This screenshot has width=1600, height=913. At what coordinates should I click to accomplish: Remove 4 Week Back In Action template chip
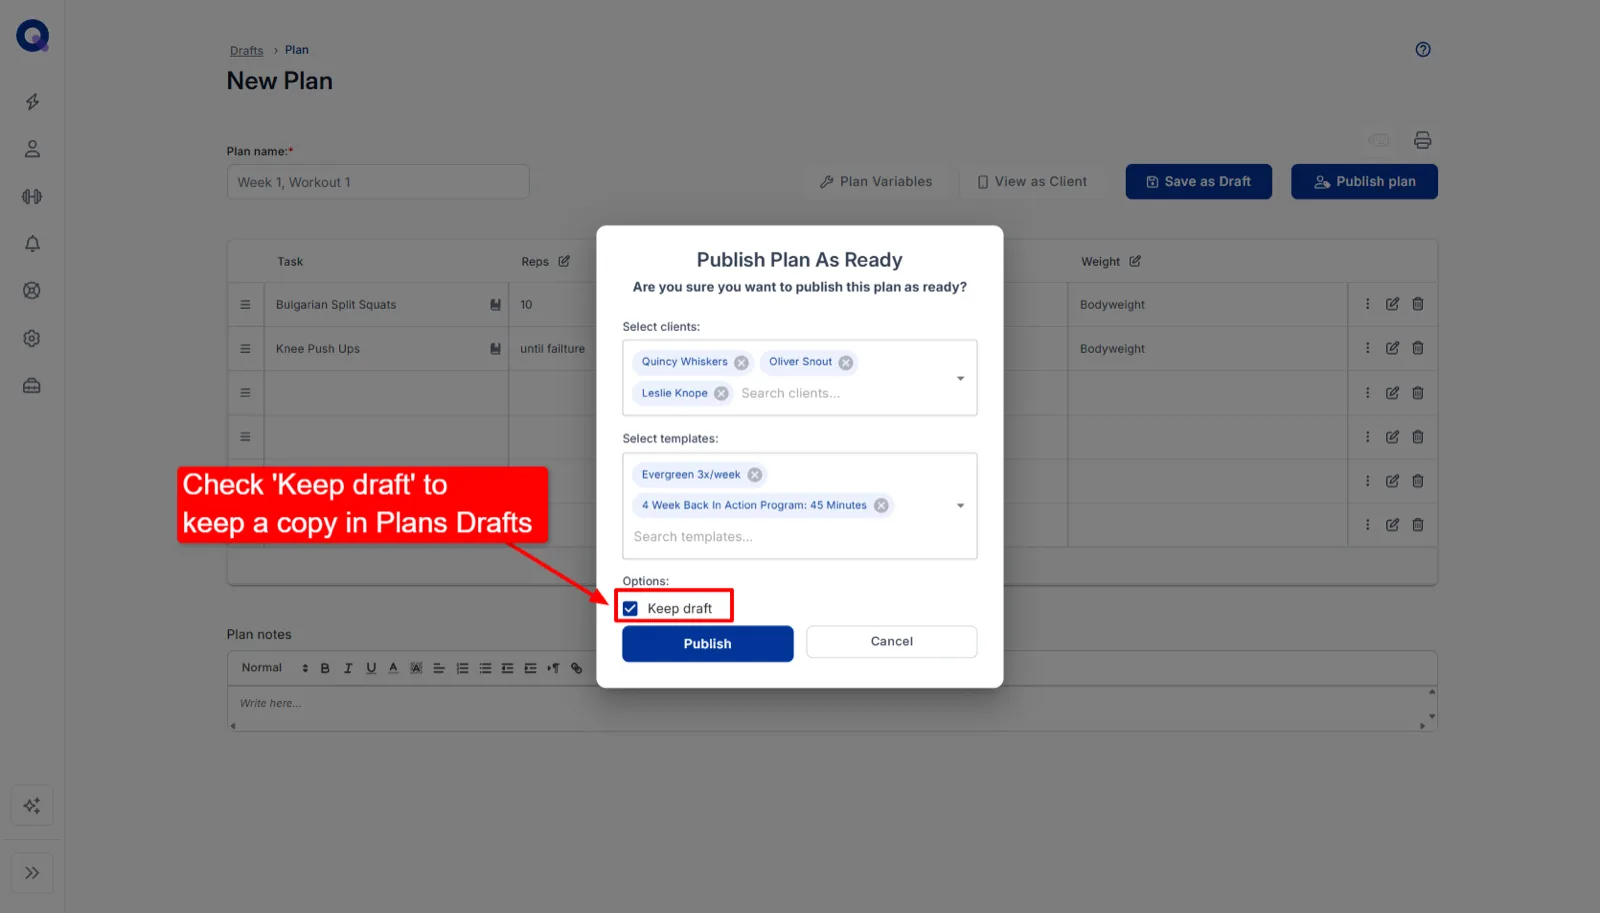tap(881, 506)
